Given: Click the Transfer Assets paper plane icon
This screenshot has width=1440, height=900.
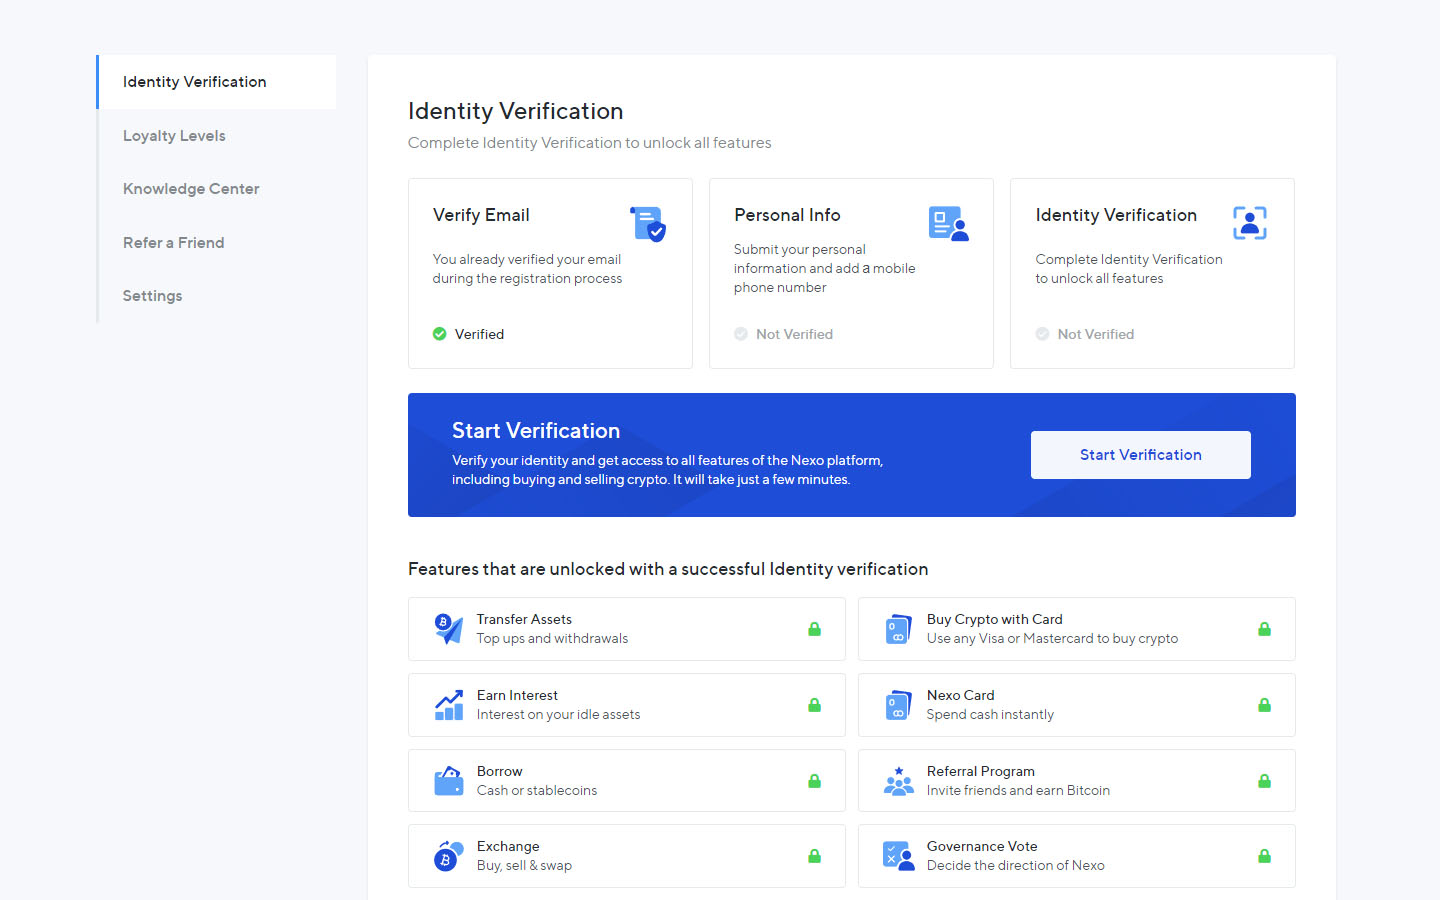Looking at the screenshot, I should pyautogui.click(x=449, y=629).
